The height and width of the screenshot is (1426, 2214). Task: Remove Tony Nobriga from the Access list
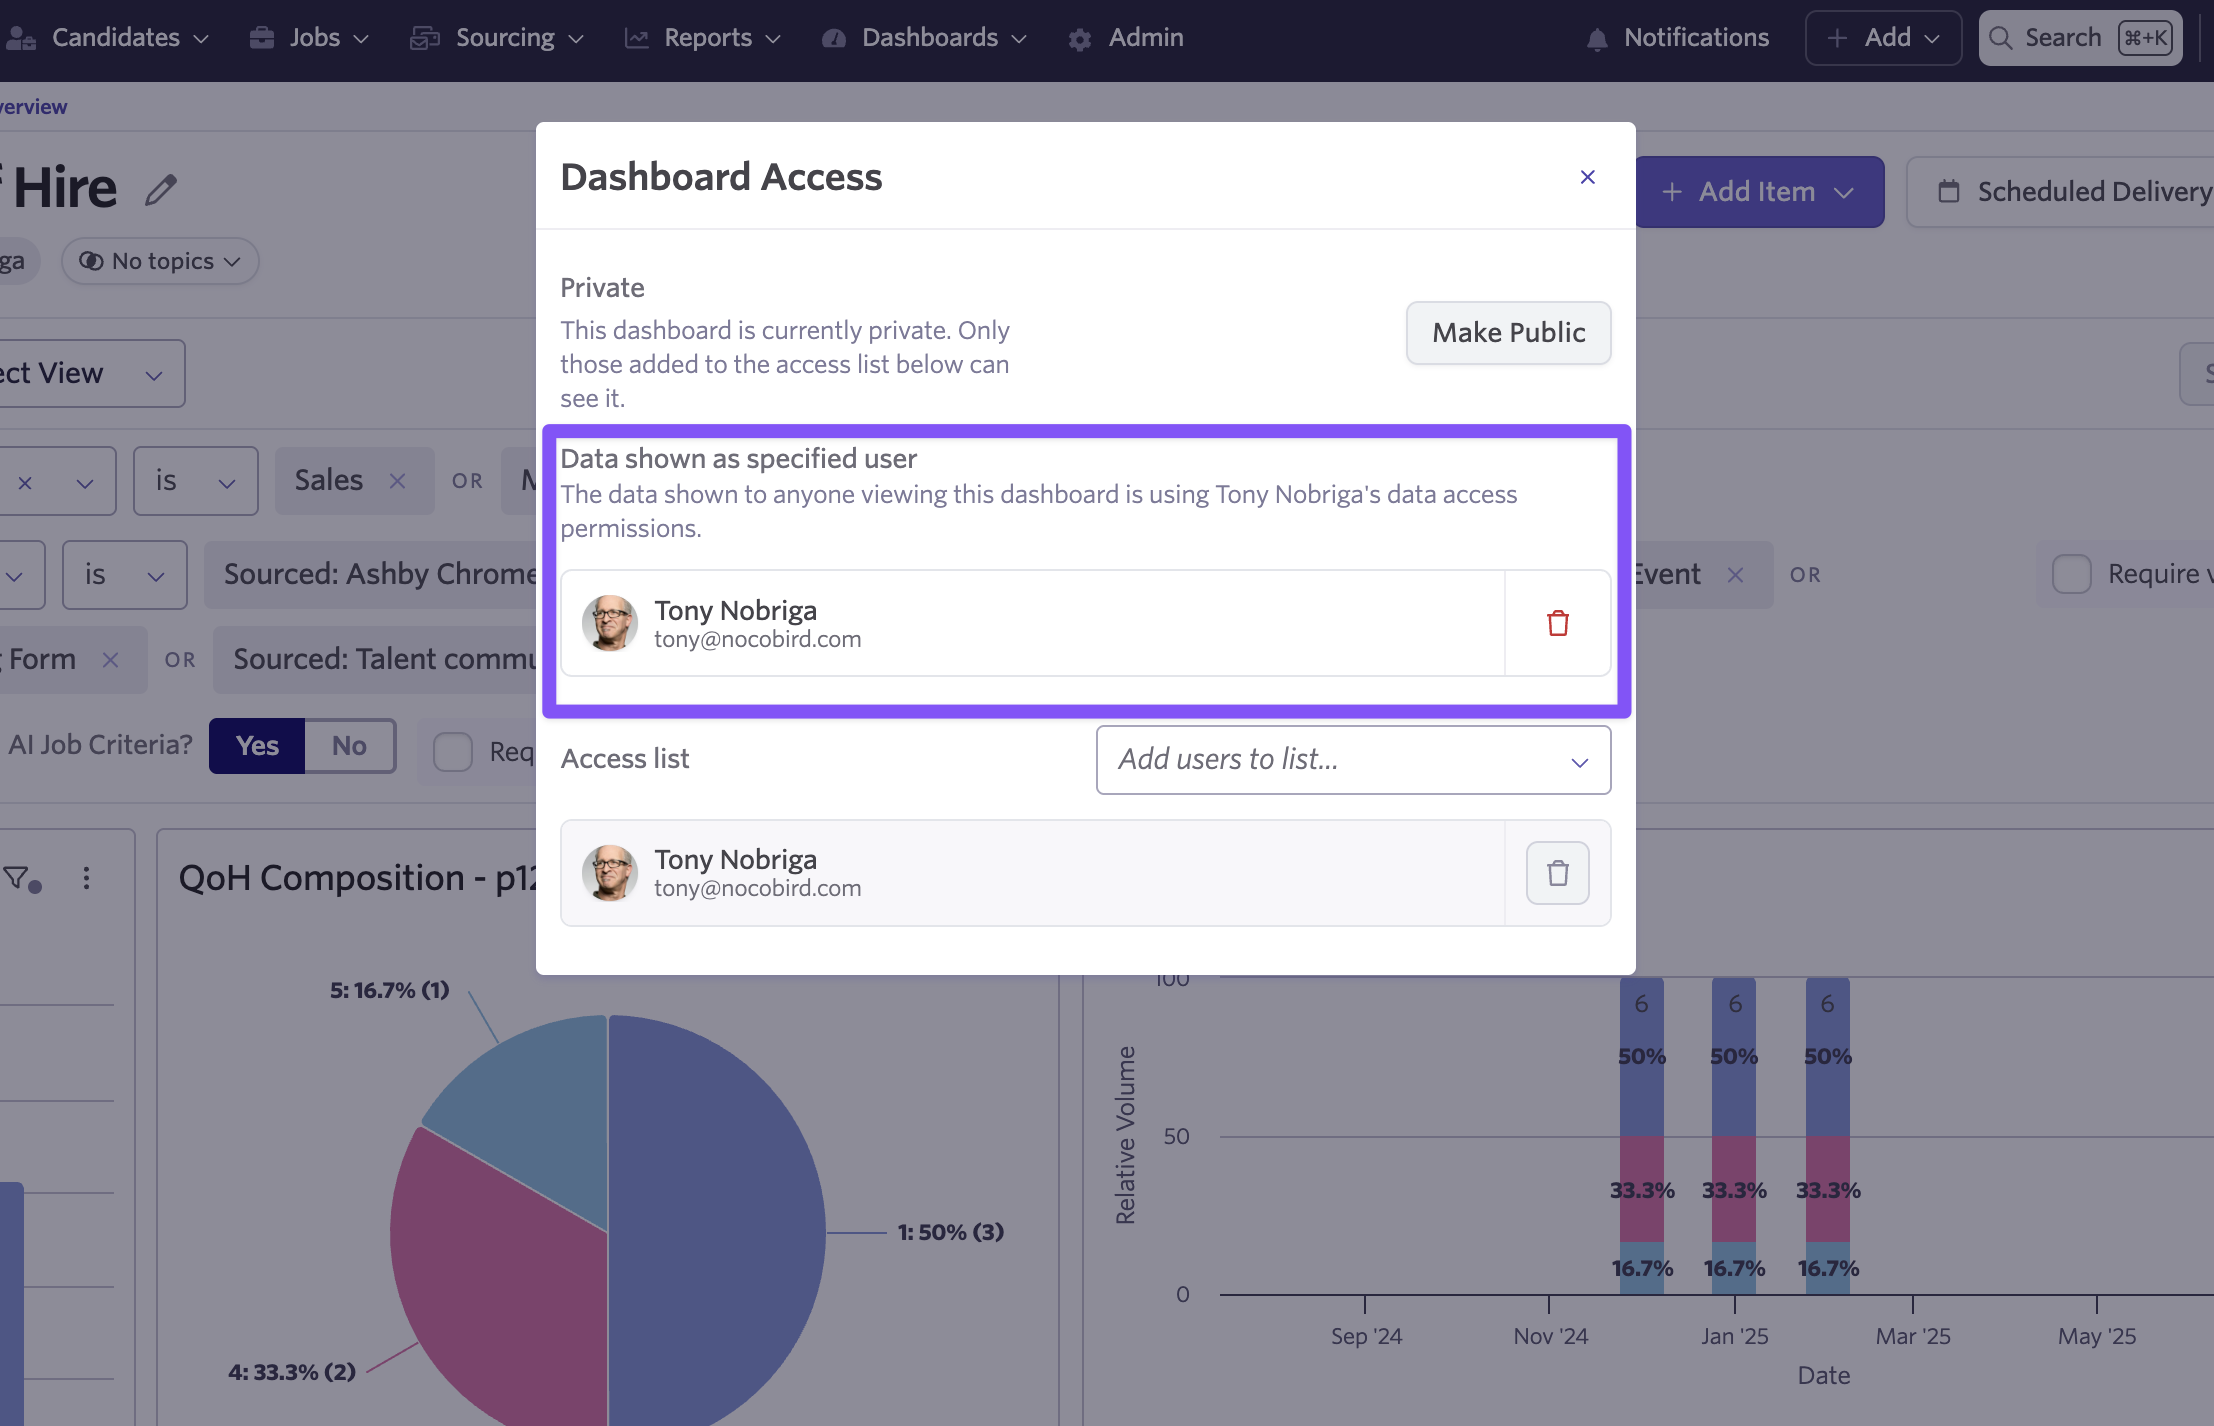pyautogui.click(x=1558, y=873)
